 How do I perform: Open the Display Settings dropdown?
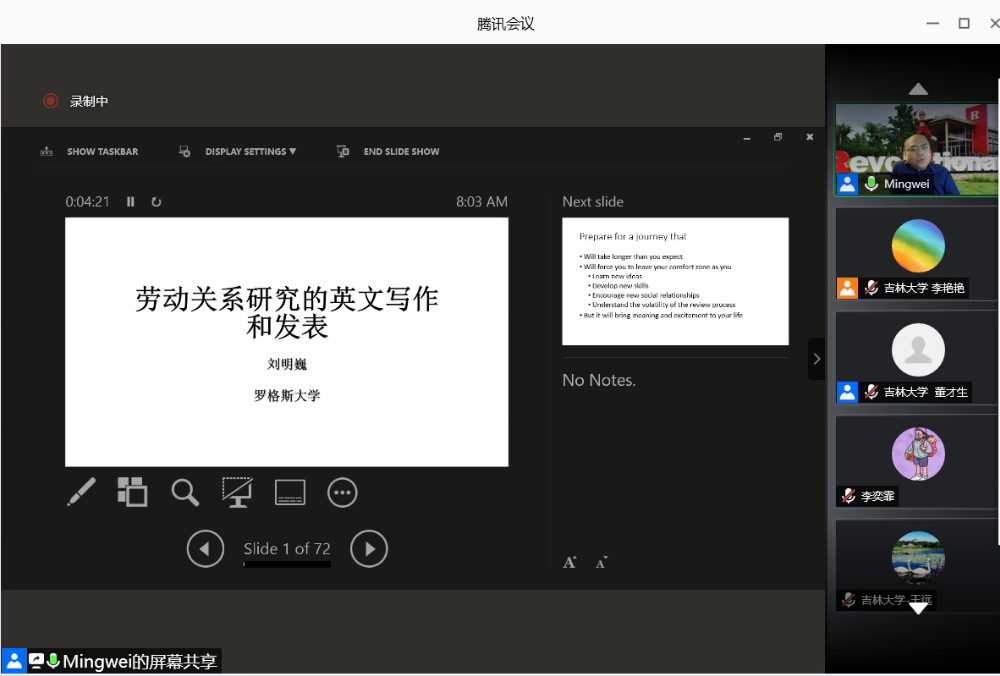(250, 152)
